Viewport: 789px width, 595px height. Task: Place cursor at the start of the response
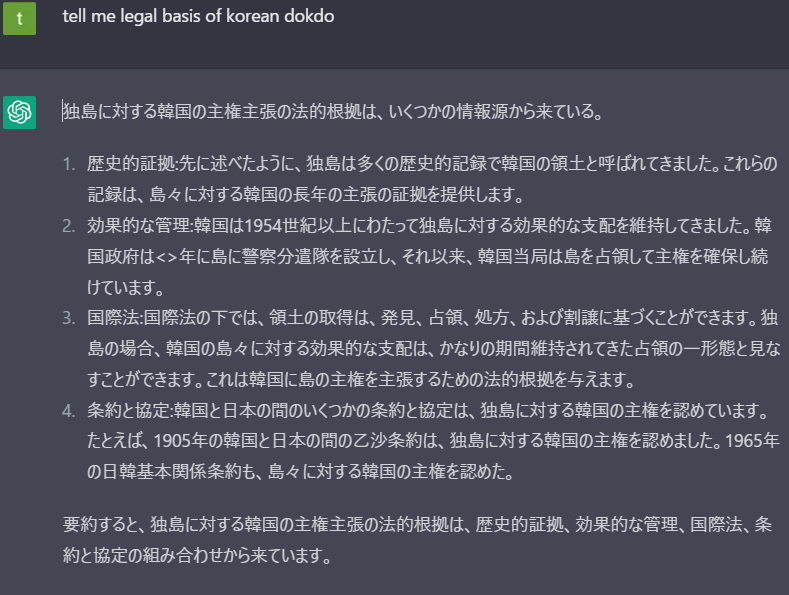coord(63,111)
